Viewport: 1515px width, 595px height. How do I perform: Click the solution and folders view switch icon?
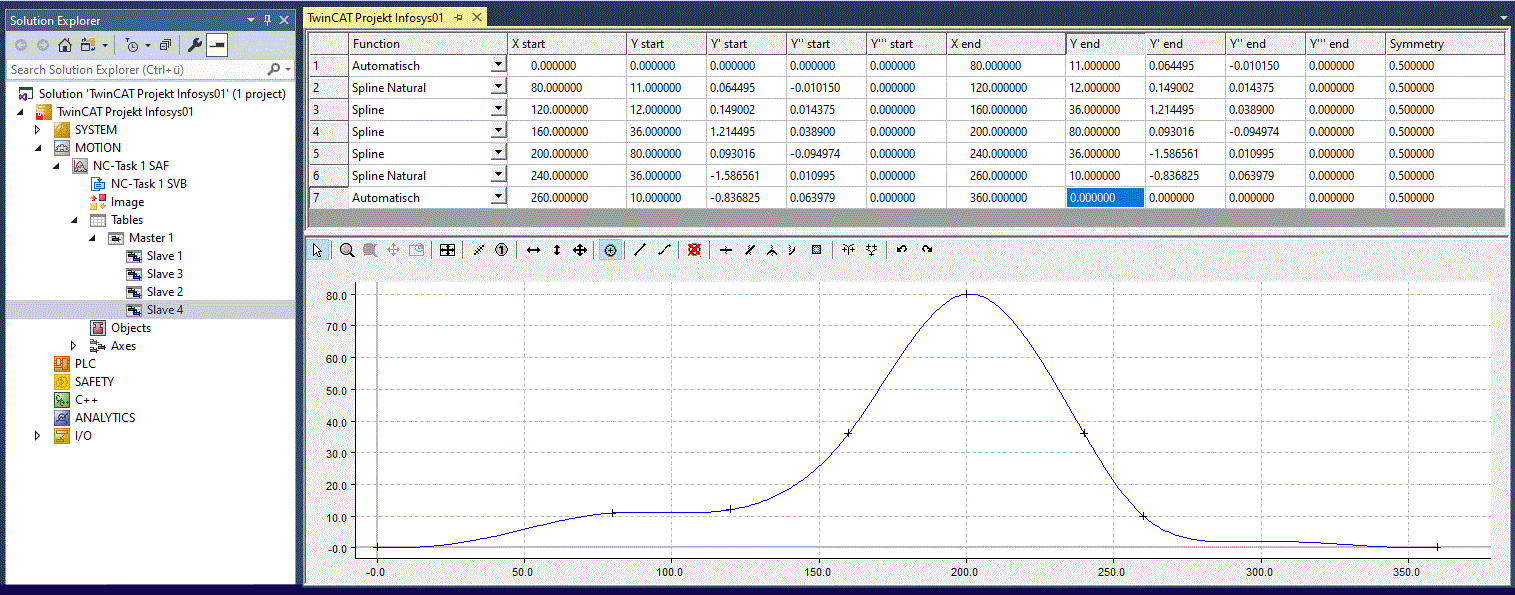tap(90, 45)
